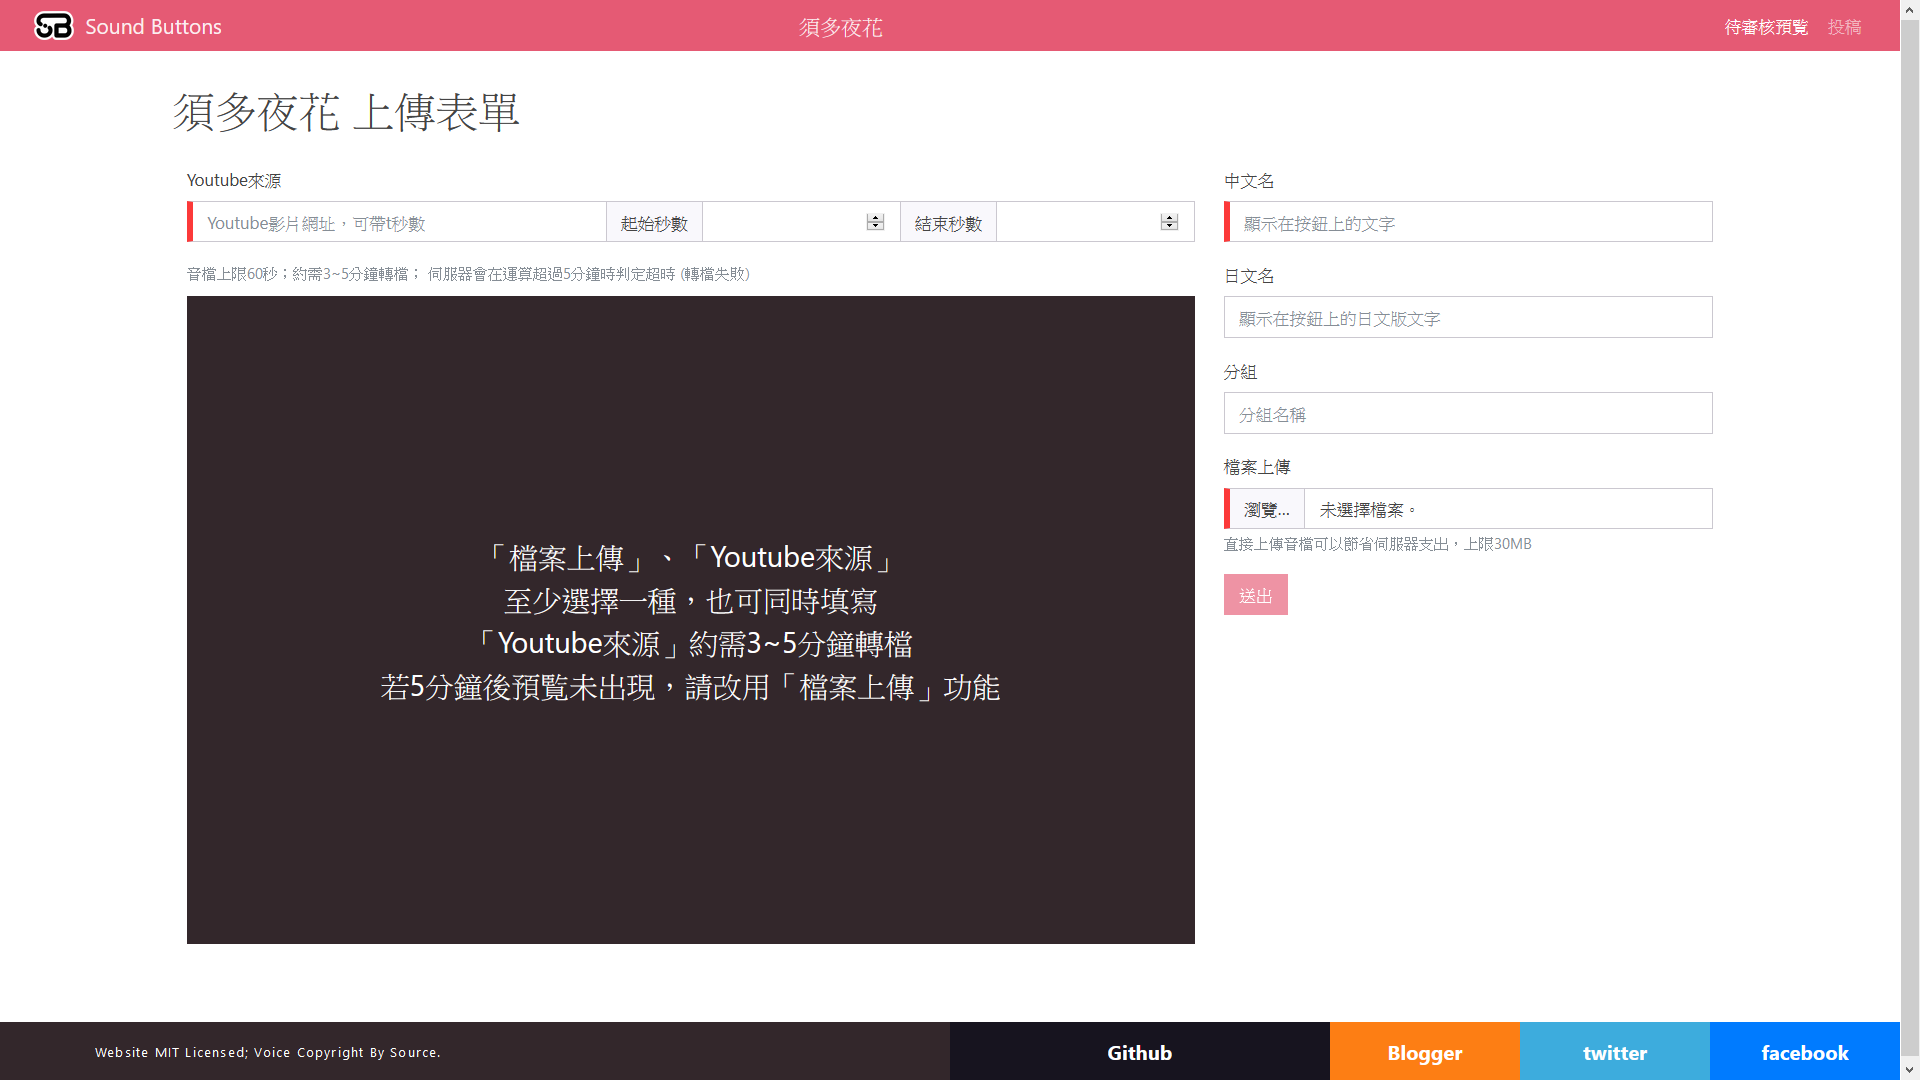This screenshot has height=1080, width=1920.
Task: Click the 送出 submit button
Action: pyautogui.click(x=1255, y=595)
